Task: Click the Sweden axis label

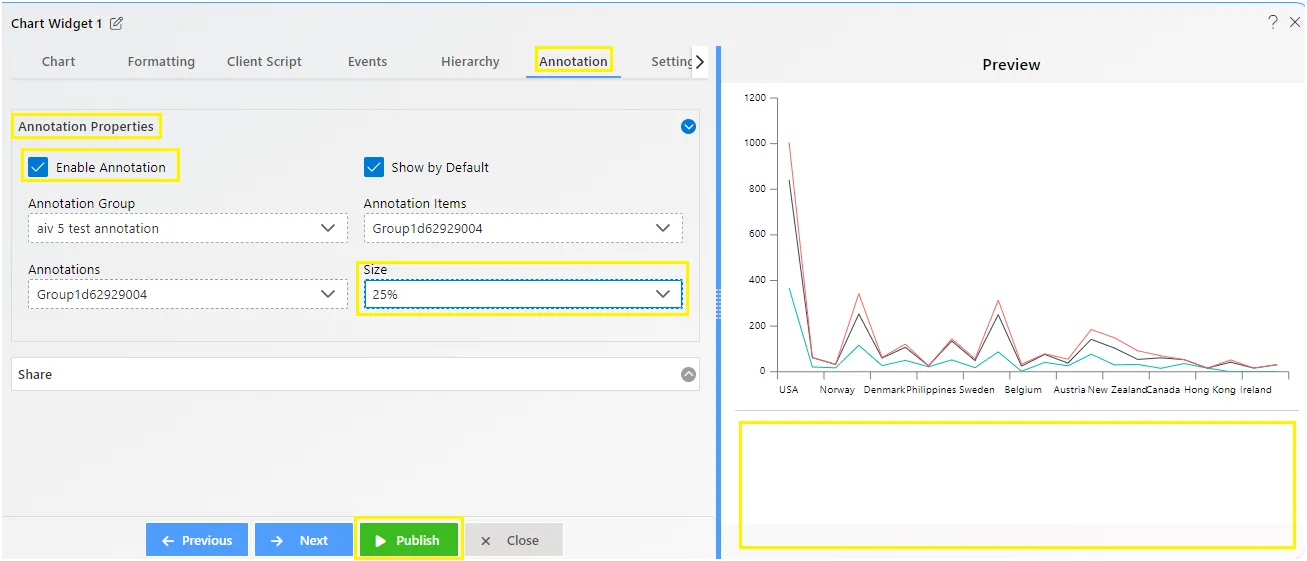Action: (977, 390)
